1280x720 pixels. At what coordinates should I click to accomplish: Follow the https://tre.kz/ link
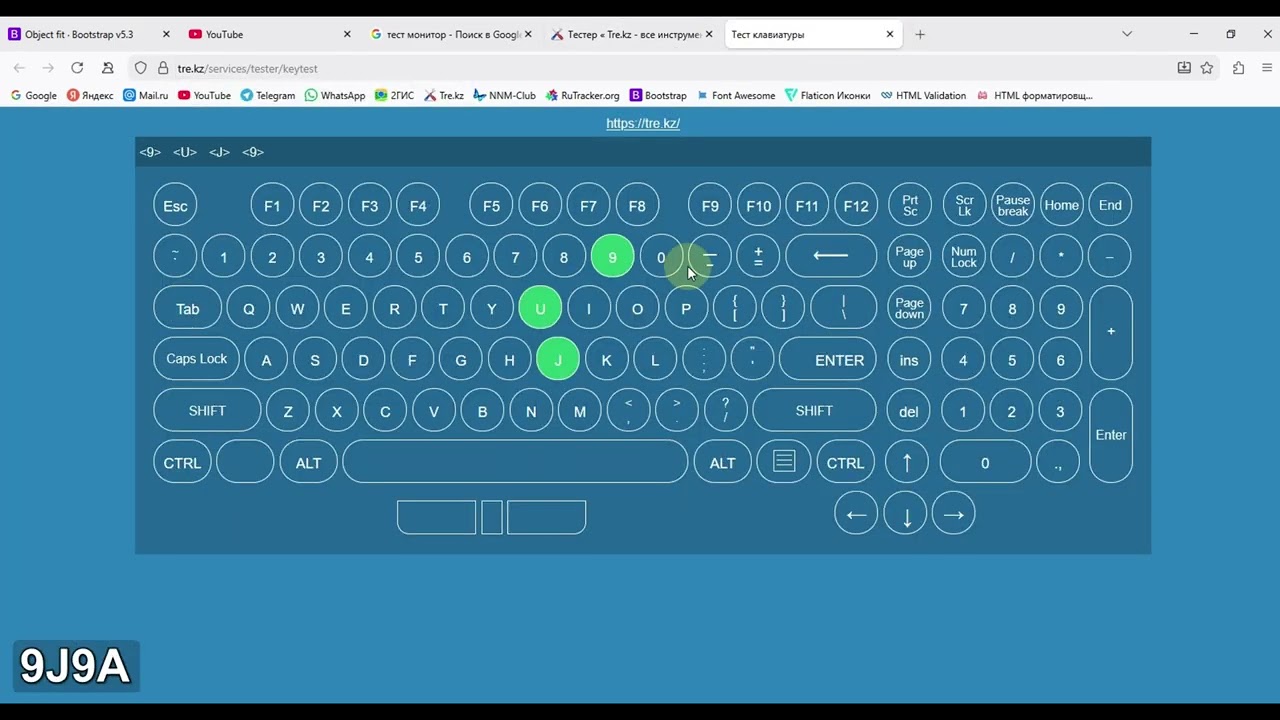(643, 123)
